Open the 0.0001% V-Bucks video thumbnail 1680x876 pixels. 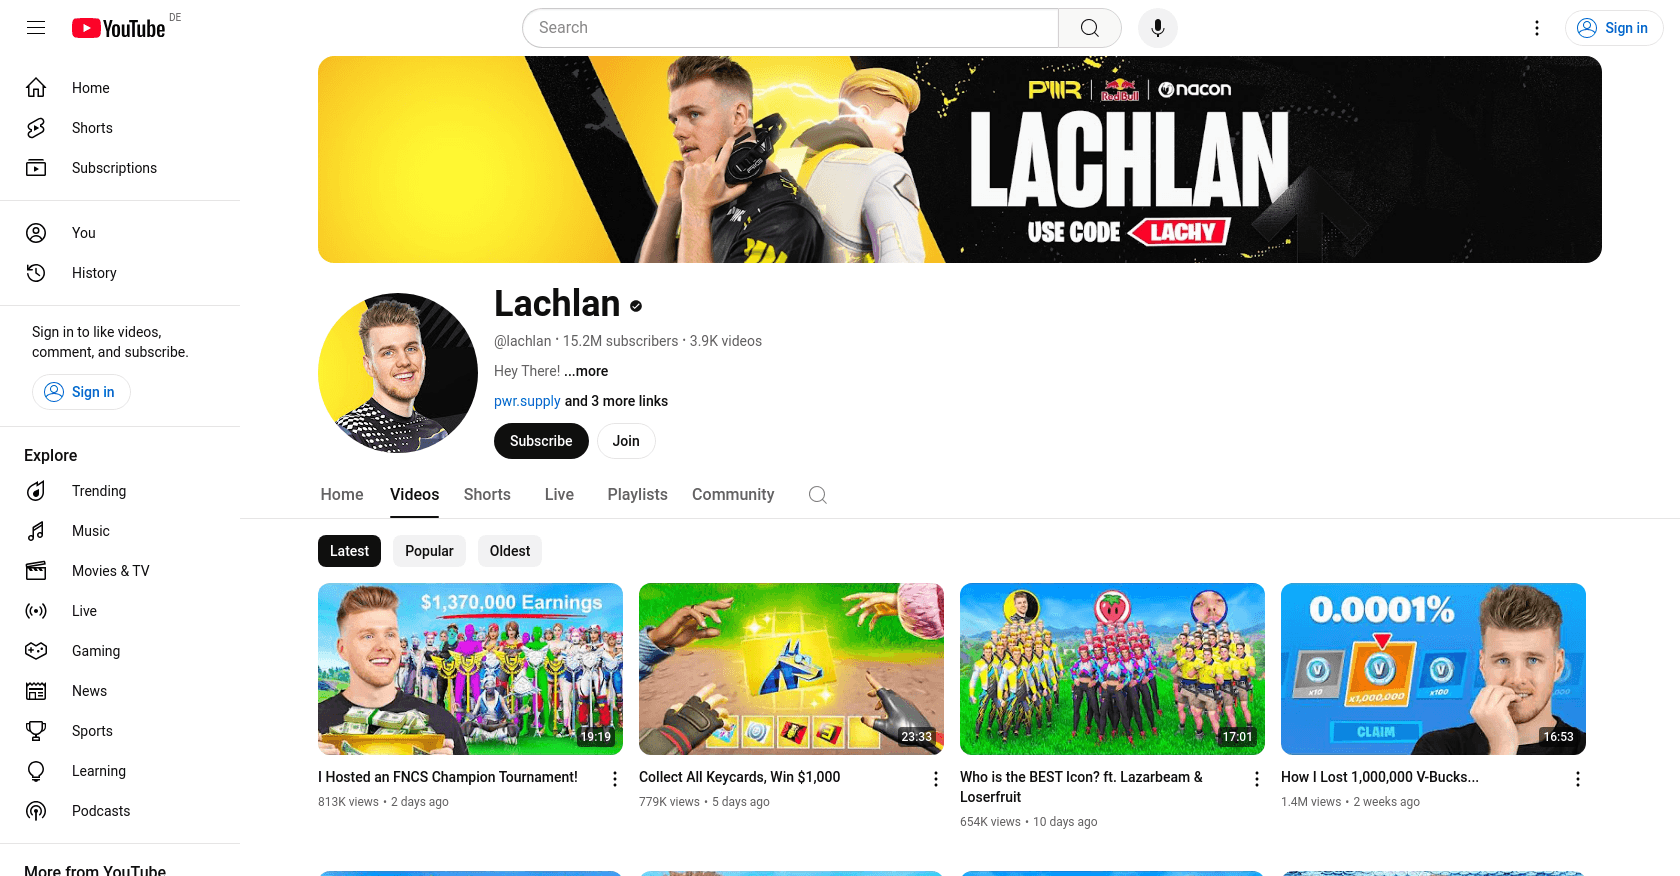(x=1433, y=669)
